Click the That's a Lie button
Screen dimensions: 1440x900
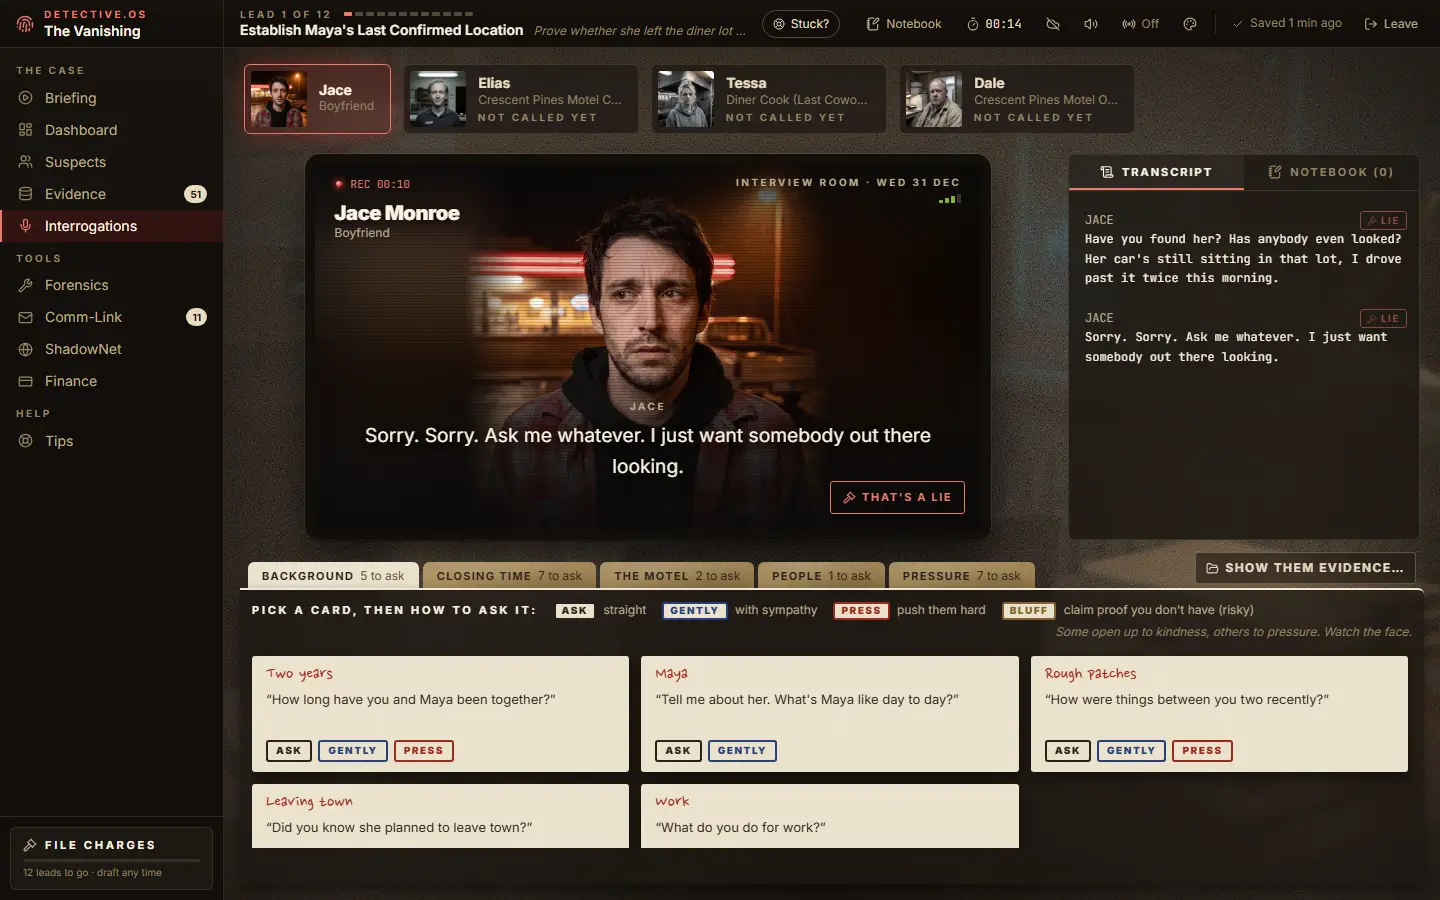pyautogui.click(x=897, y=497)
